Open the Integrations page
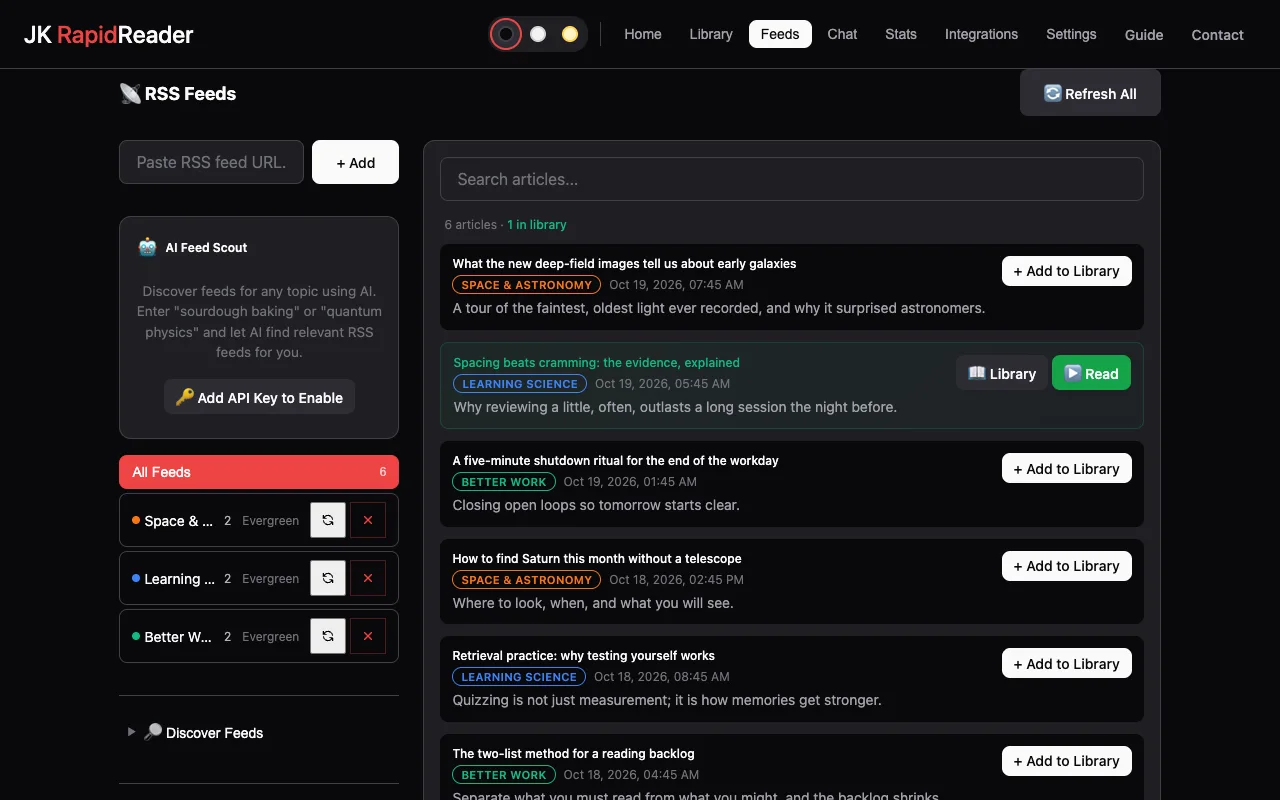Screen dimensions: 1280x800 [x=982, y=34]
